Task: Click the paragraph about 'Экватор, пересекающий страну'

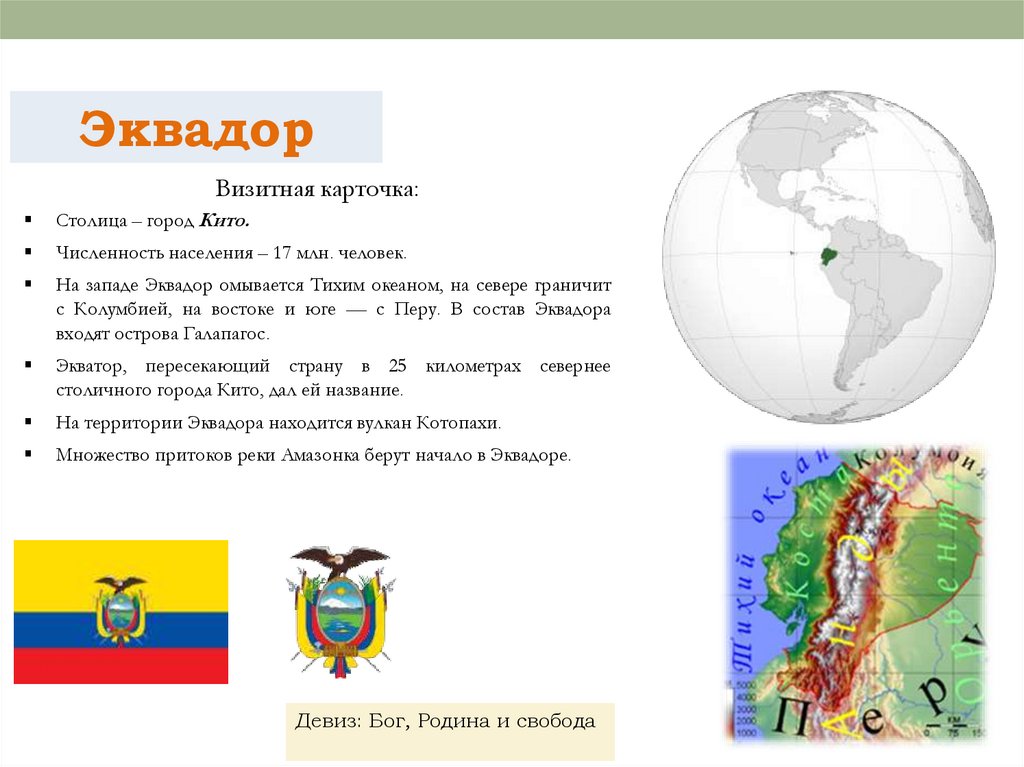Action: 333,378
